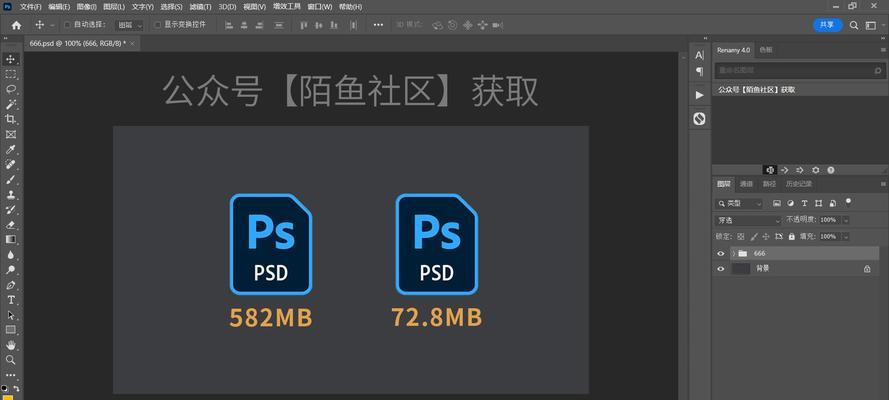Select the Frame tool
The width and height of the screenshot is (889, 400).
(x=11, y=134)
